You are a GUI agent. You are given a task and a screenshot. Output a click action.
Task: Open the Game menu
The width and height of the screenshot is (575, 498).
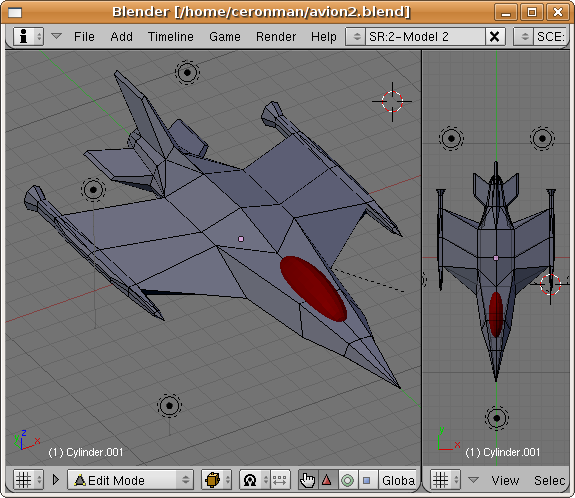(x=225, y=37)
